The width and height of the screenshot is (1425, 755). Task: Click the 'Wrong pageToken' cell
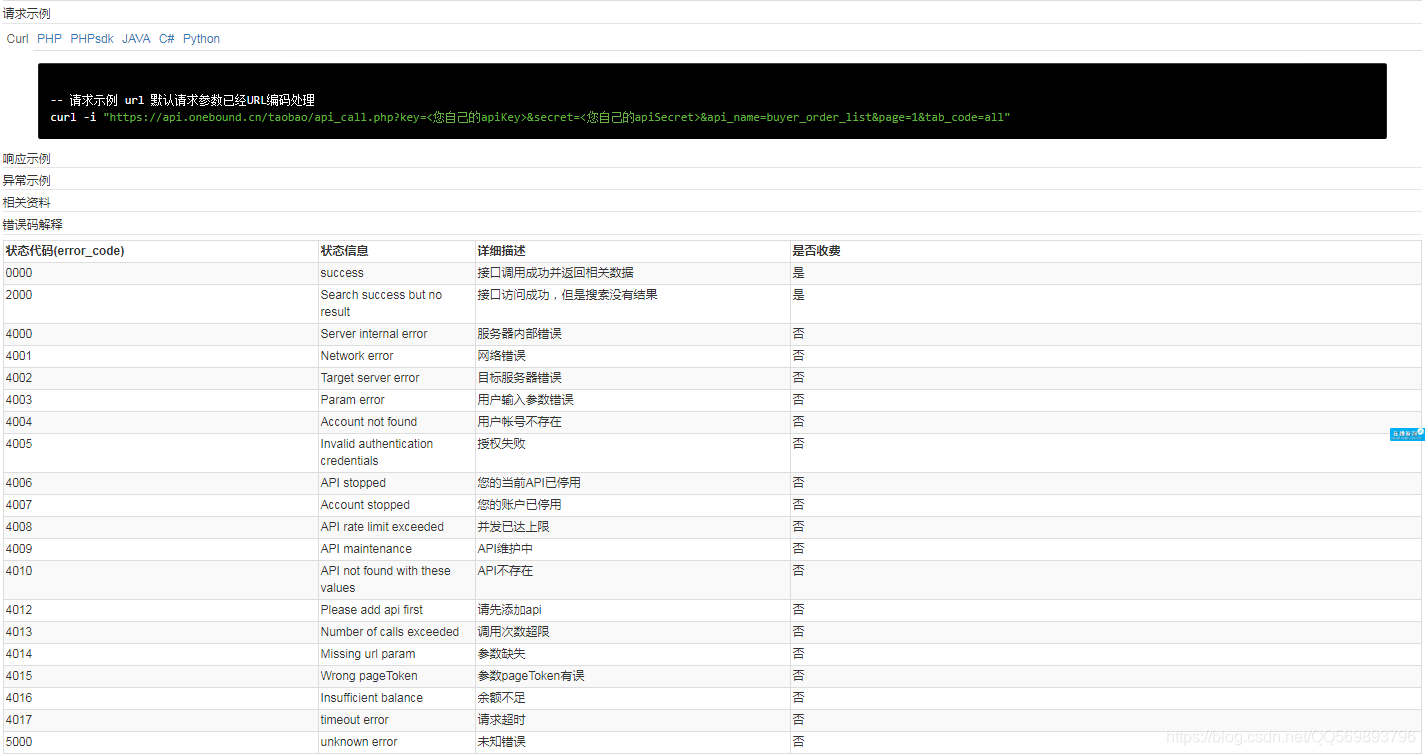(x=396, y=676)
